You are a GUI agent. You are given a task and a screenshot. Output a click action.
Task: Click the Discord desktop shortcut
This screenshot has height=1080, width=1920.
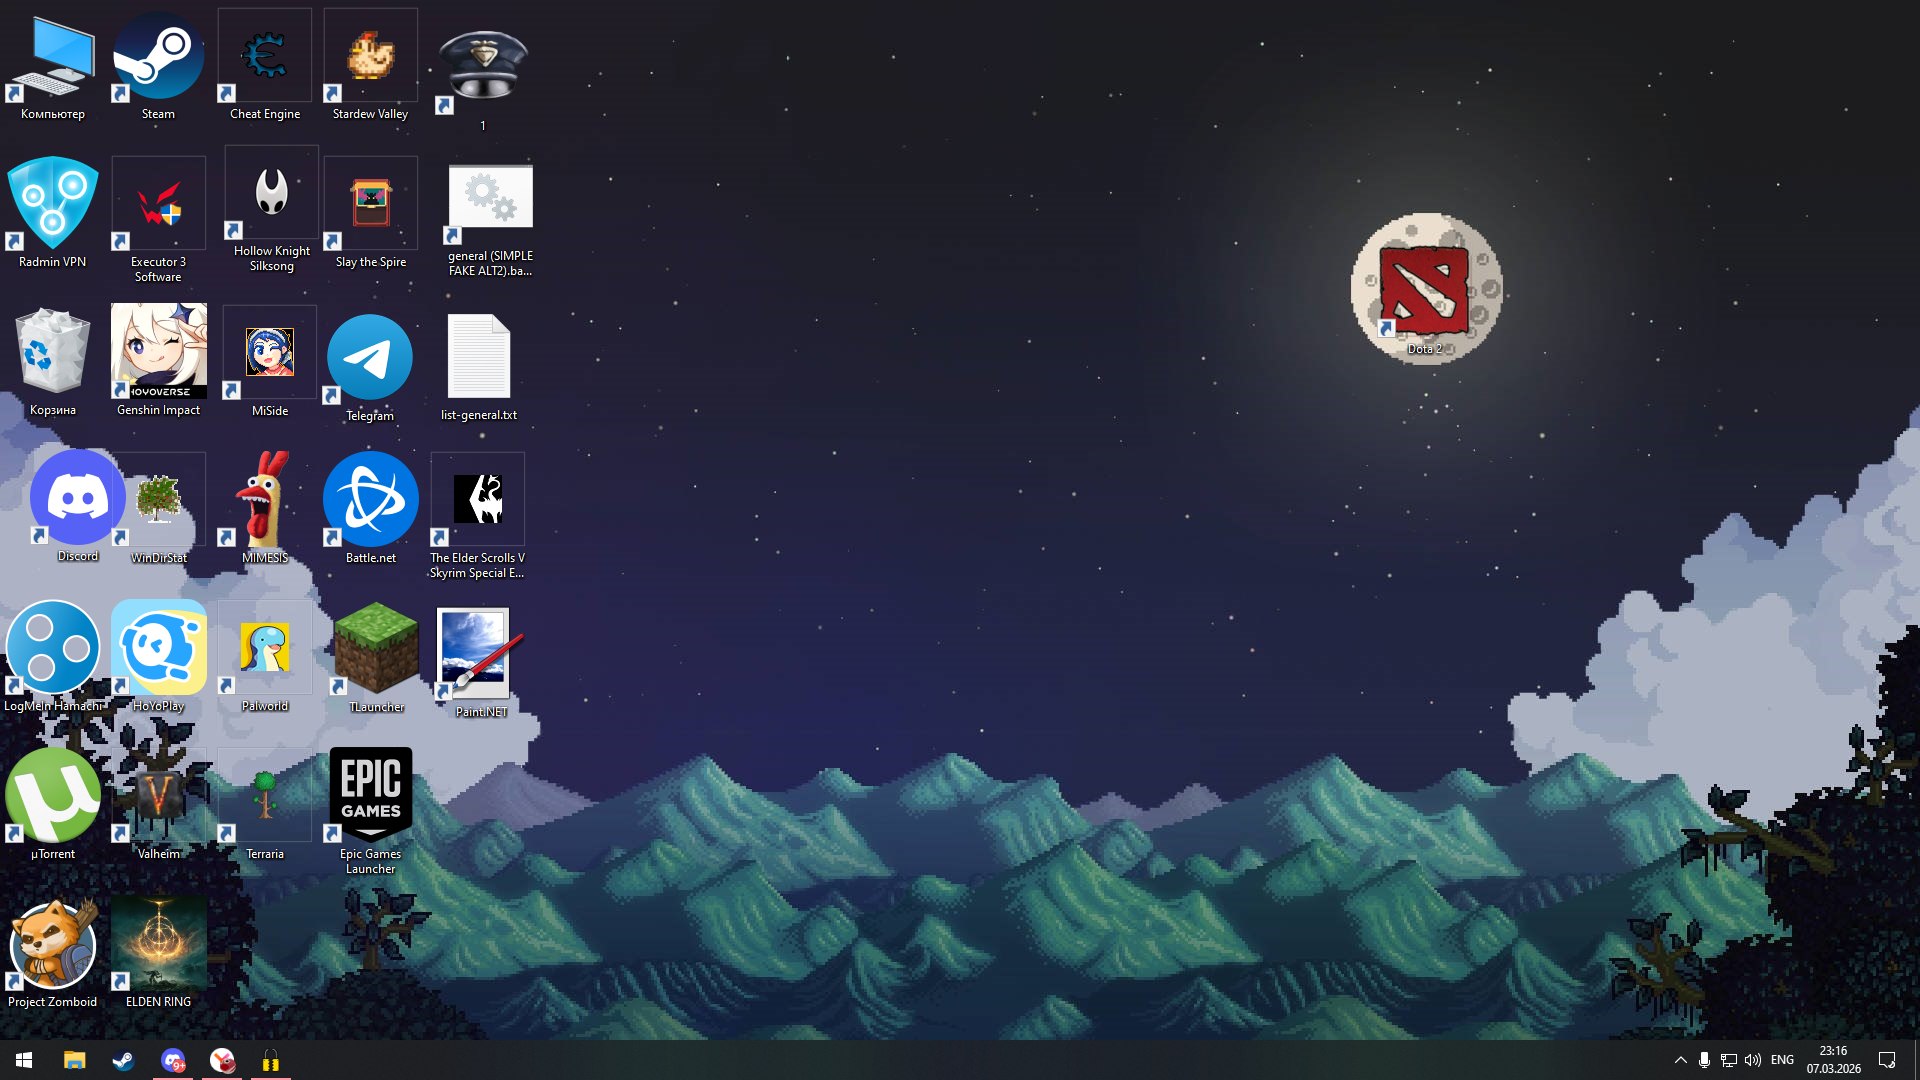[77, 498]
